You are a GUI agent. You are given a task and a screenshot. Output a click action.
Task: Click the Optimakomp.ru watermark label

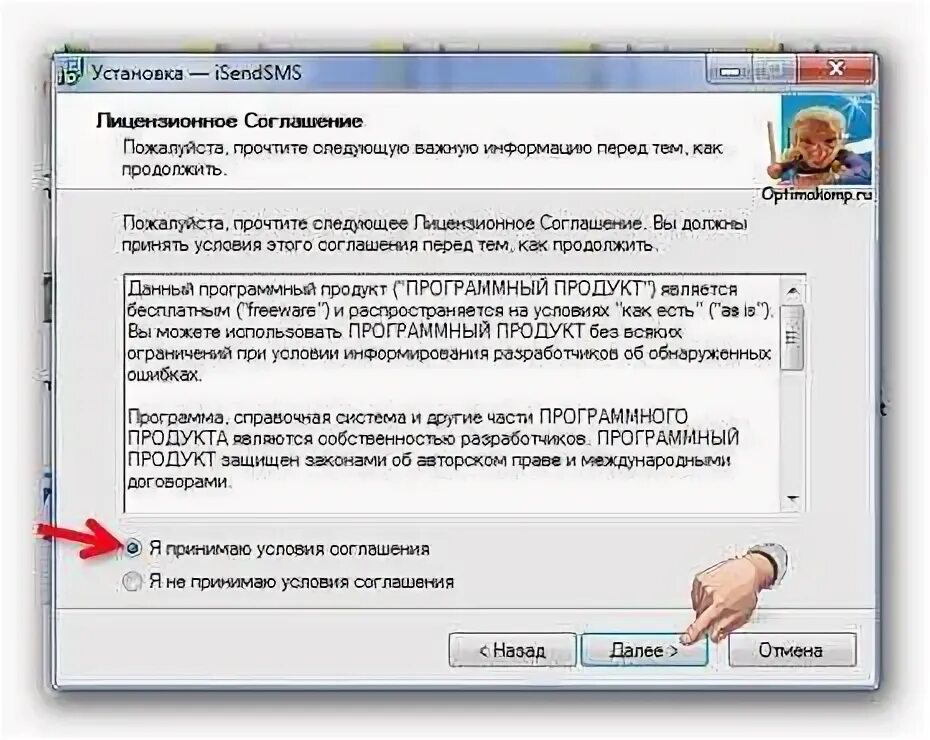(x=817, y=194)
